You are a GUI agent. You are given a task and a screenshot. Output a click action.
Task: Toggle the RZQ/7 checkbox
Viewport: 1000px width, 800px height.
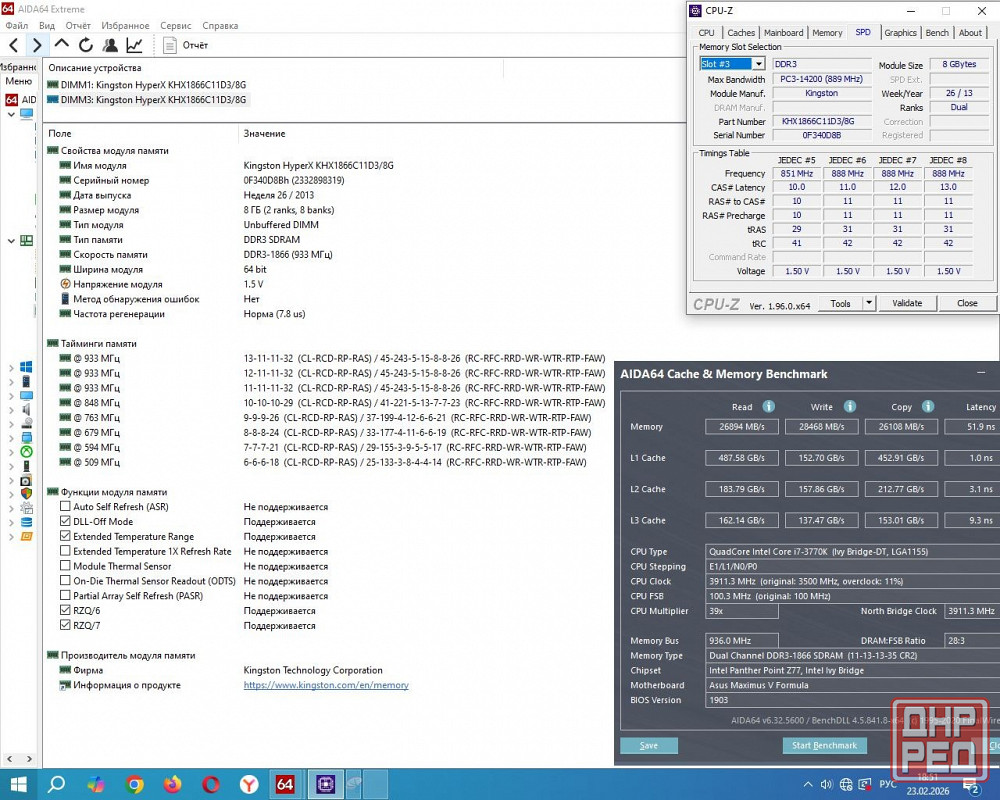(x=65, y=626)
